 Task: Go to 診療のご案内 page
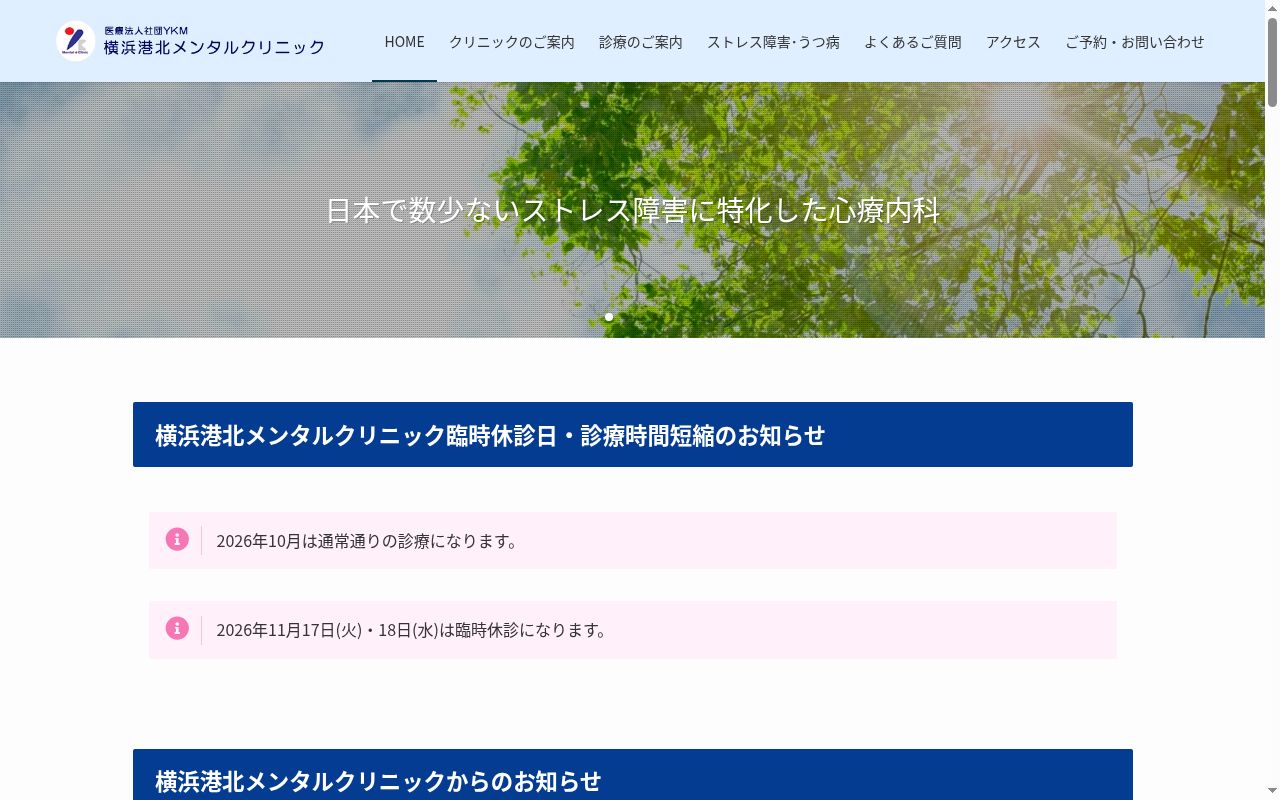[x=641, y=41]
